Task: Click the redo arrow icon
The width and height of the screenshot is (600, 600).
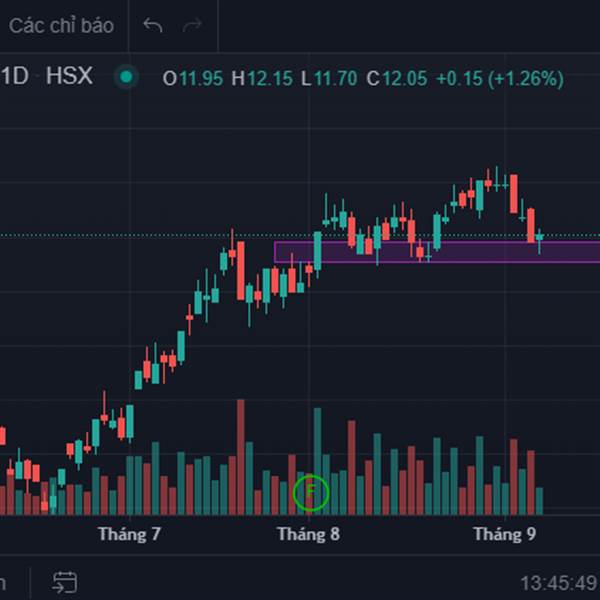Action: 192,25
